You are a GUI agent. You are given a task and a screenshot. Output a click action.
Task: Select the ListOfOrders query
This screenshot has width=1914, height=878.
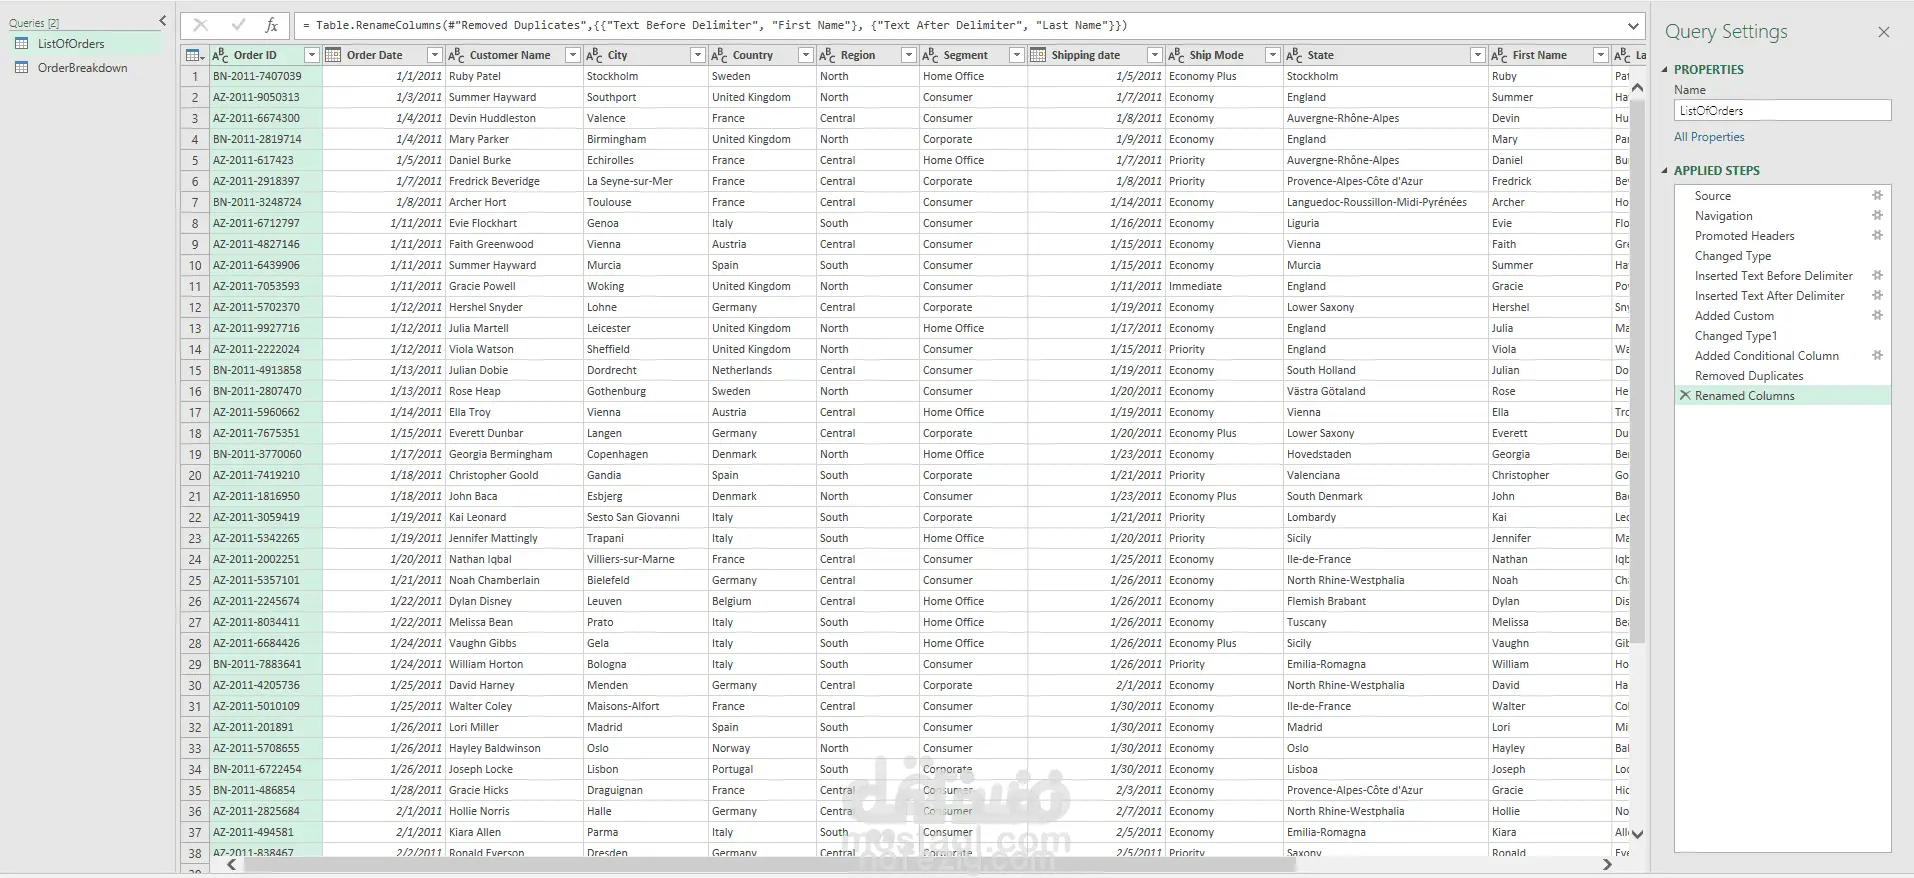pos(71,44)
